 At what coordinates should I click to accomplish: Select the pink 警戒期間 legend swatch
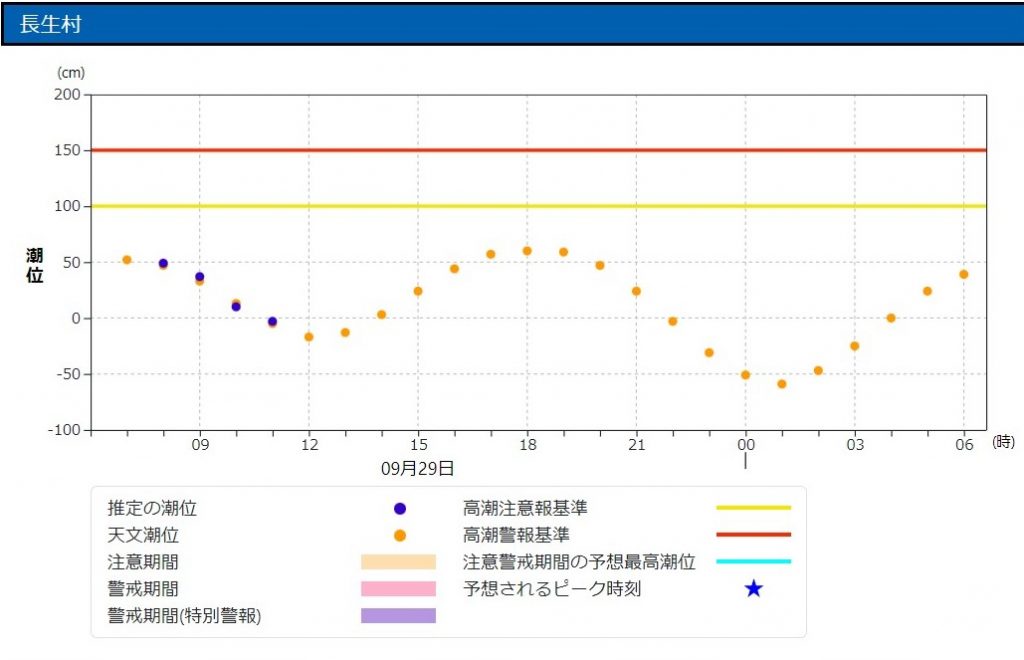pos(398,589)
